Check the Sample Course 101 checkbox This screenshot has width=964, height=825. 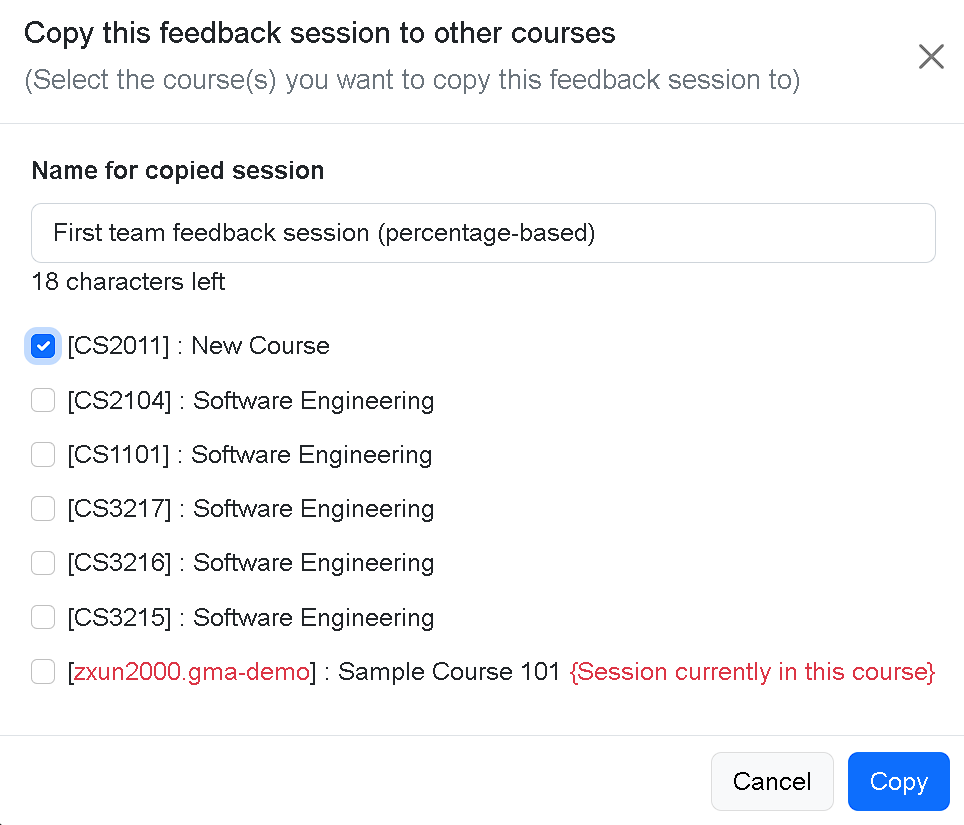pyautogui.click(x=42, y=672)
